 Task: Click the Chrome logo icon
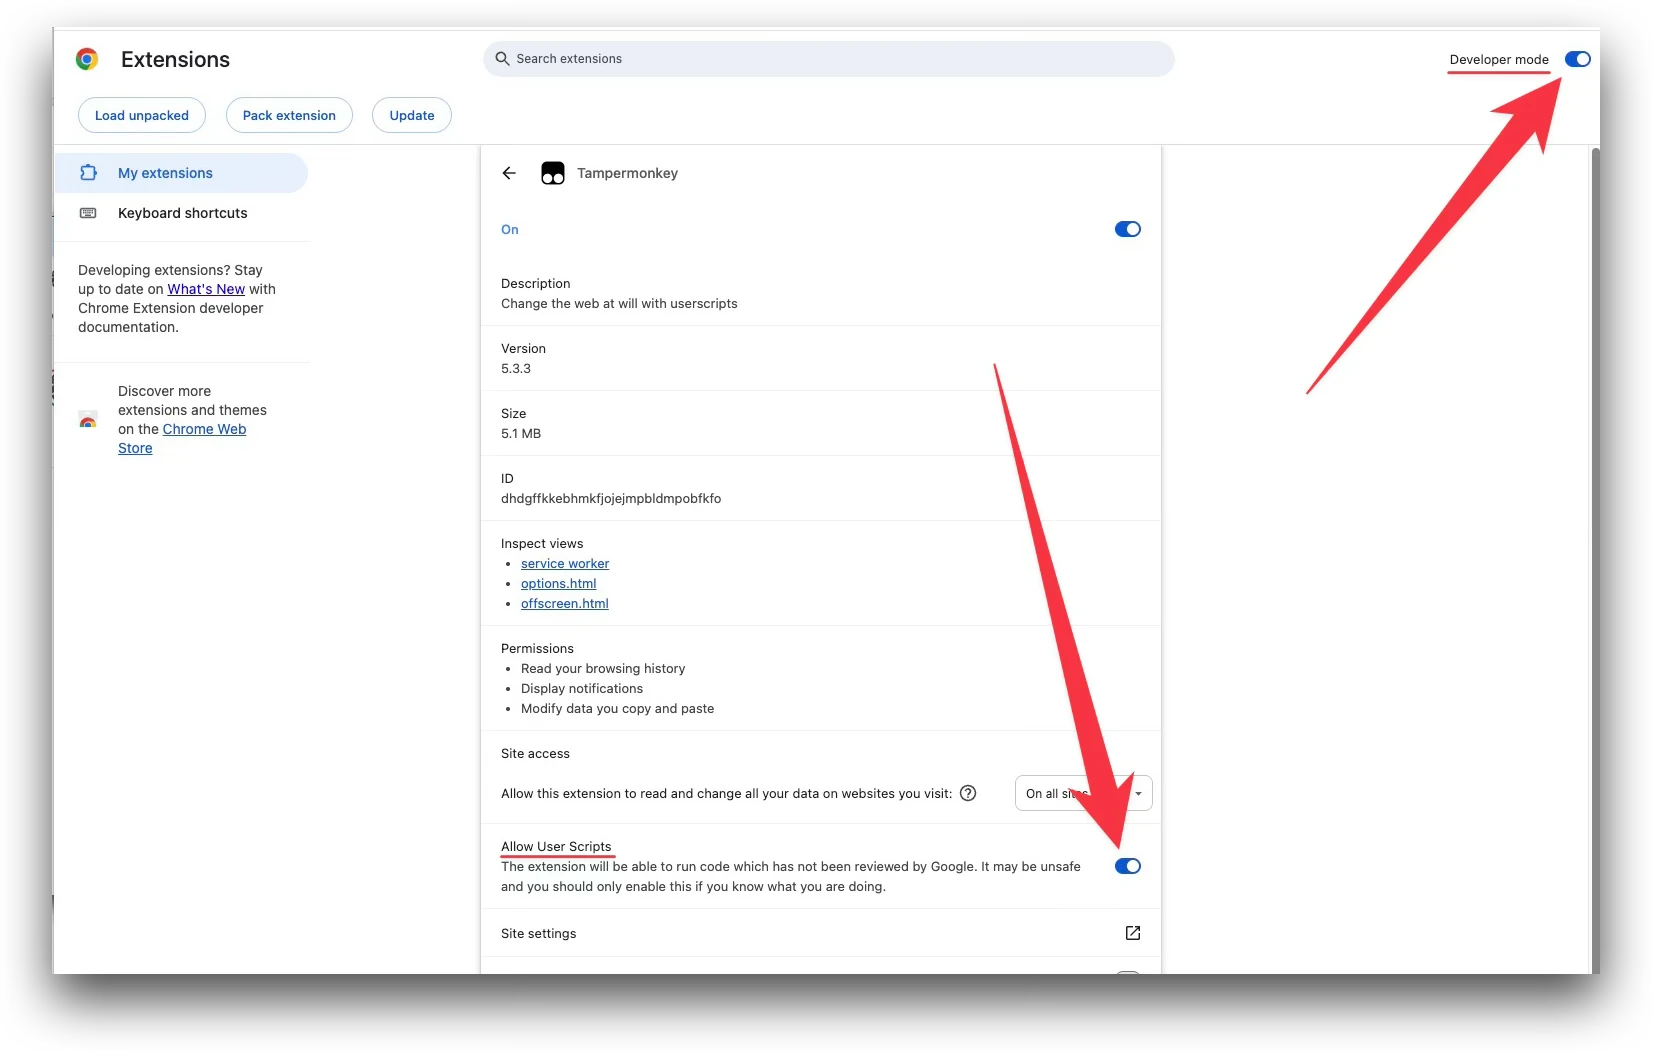(87, 59)
